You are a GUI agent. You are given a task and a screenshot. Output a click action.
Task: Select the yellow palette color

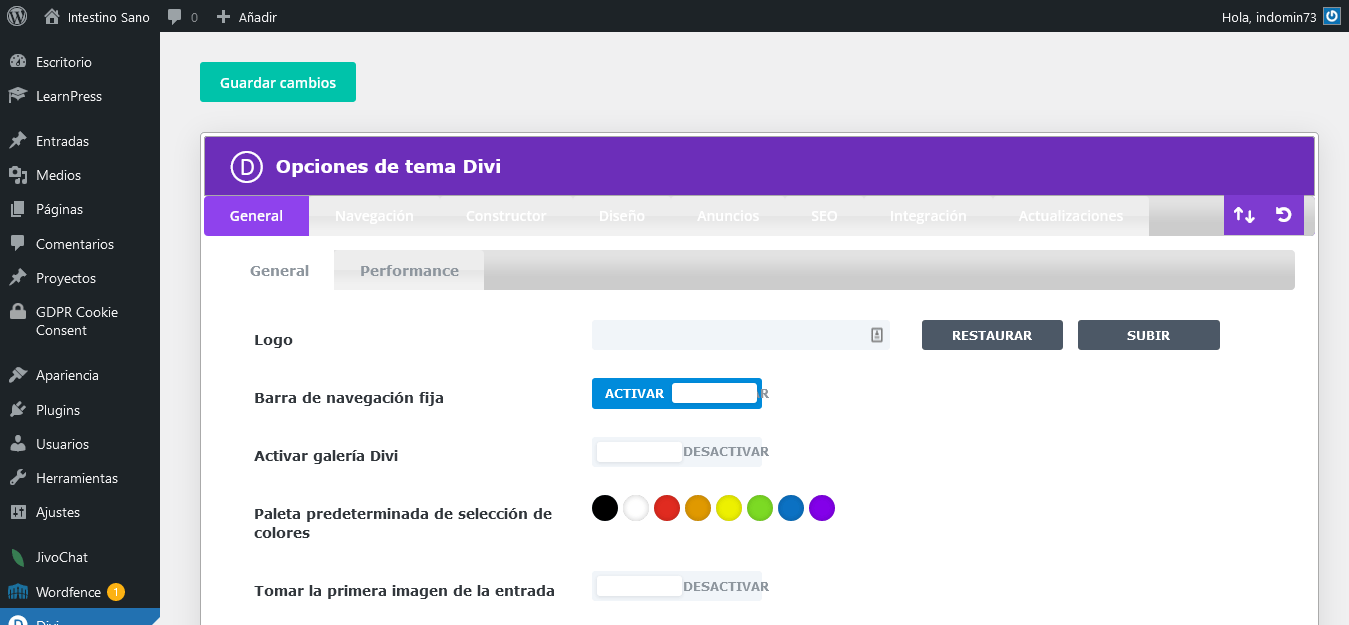[729, 508]
